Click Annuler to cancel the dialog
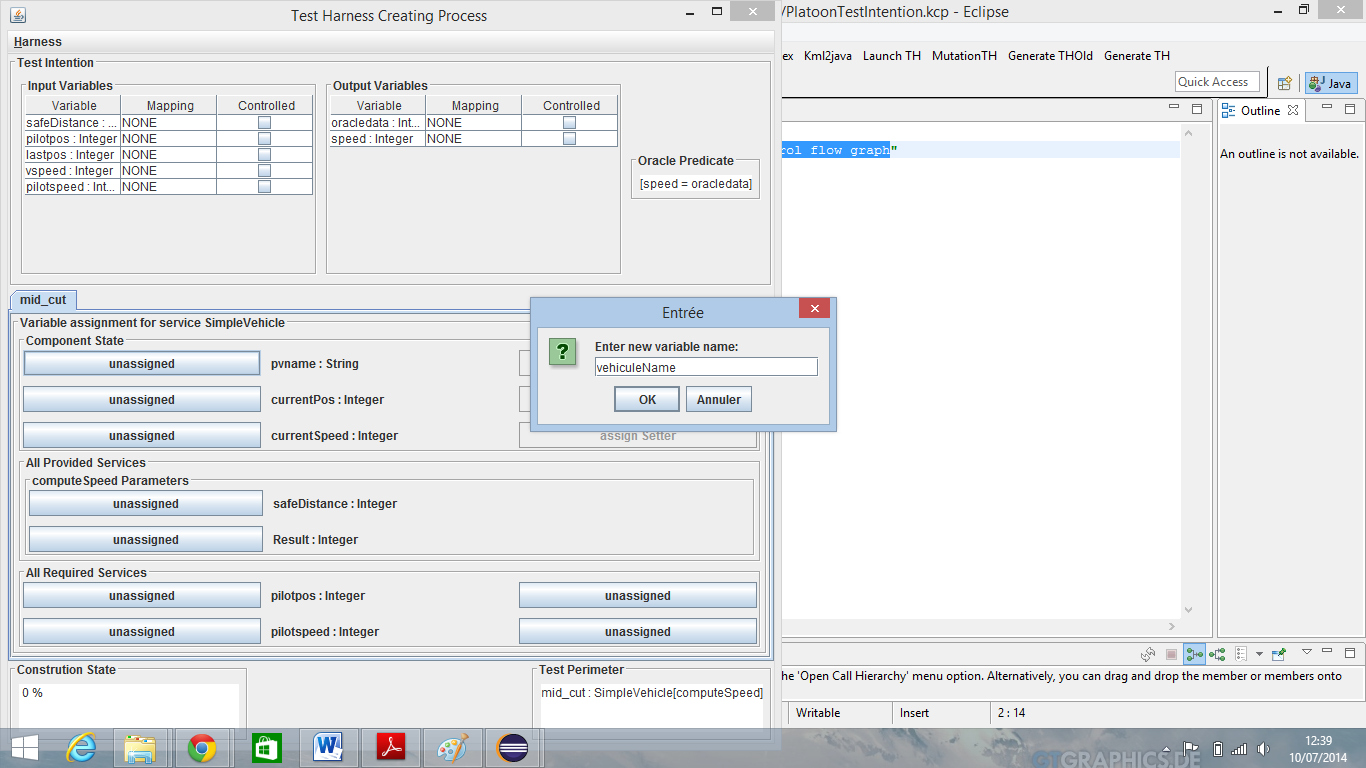Image resolution: width=1366 pixels, height=768 pixels. tap(718, 400)
